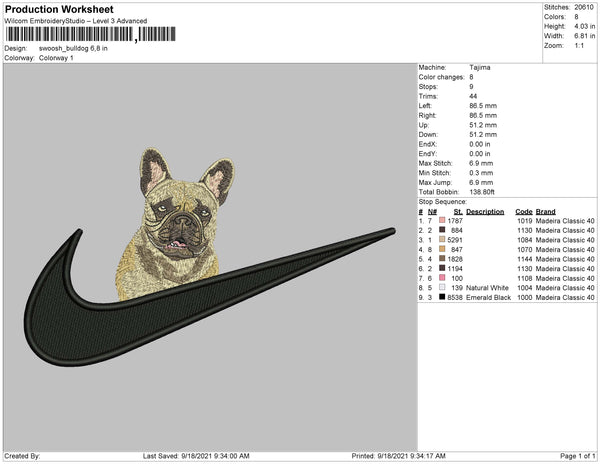Screen dimensions: 600x464
Task: Click the barcode below the software name
Action: [91, 34]
